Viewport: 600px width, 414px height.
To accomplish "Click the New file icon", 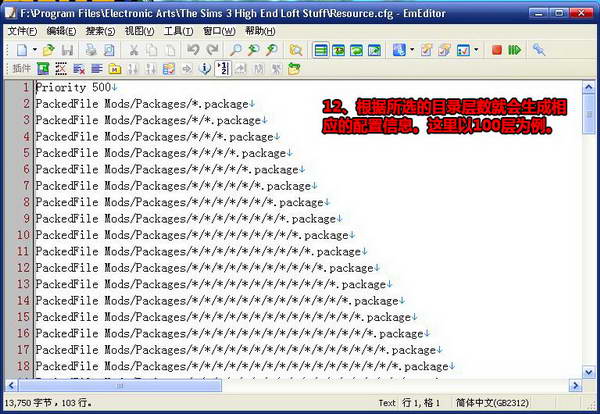I will (x=20, y=49).
